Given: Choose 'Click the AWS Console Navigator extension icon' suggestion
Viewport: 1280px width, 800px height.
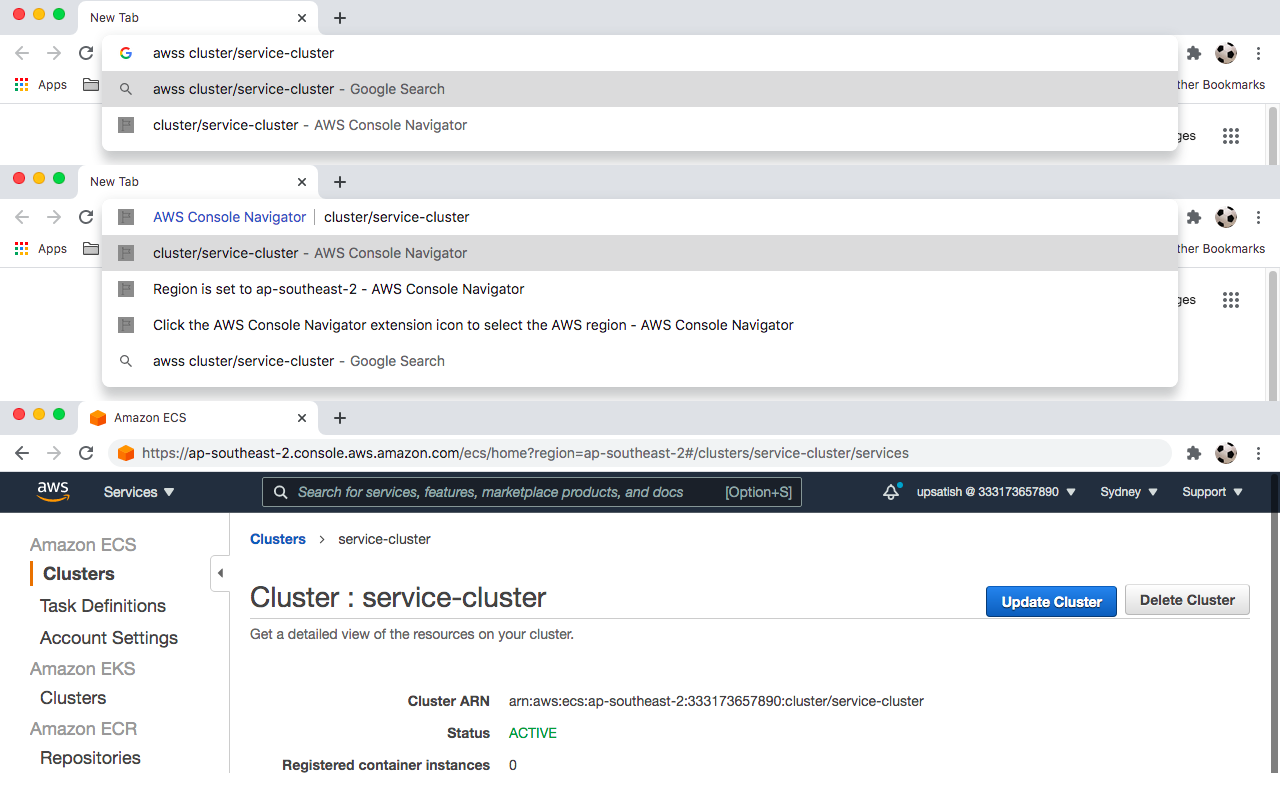Looking at the screenshot, I should [640, 325].
